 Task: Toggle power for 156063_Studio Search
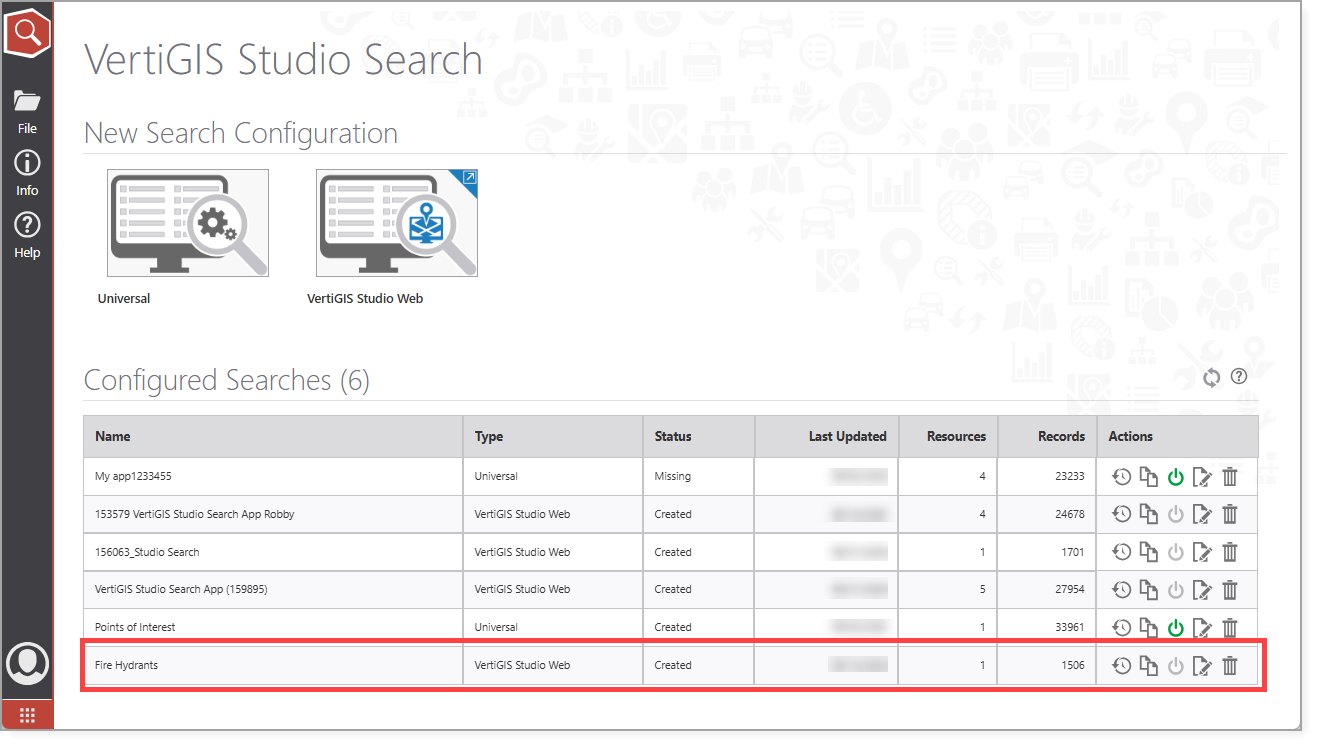tap(1176, 552)
